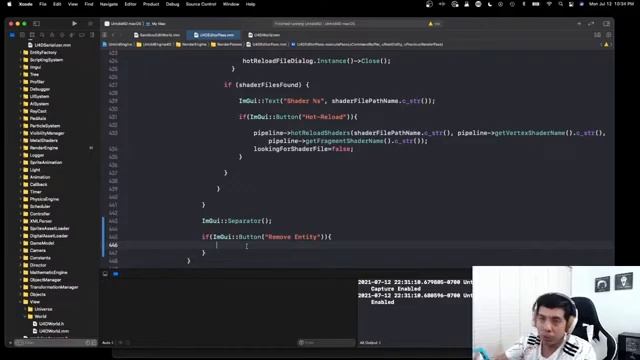Expand the Universe folder
The height and width of the screenshot is (360, 640).
25,309
